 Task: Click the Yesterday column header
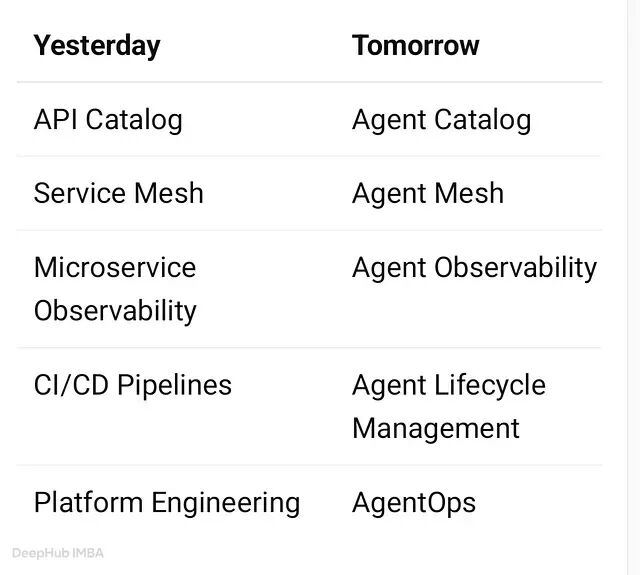pos(97,46)
